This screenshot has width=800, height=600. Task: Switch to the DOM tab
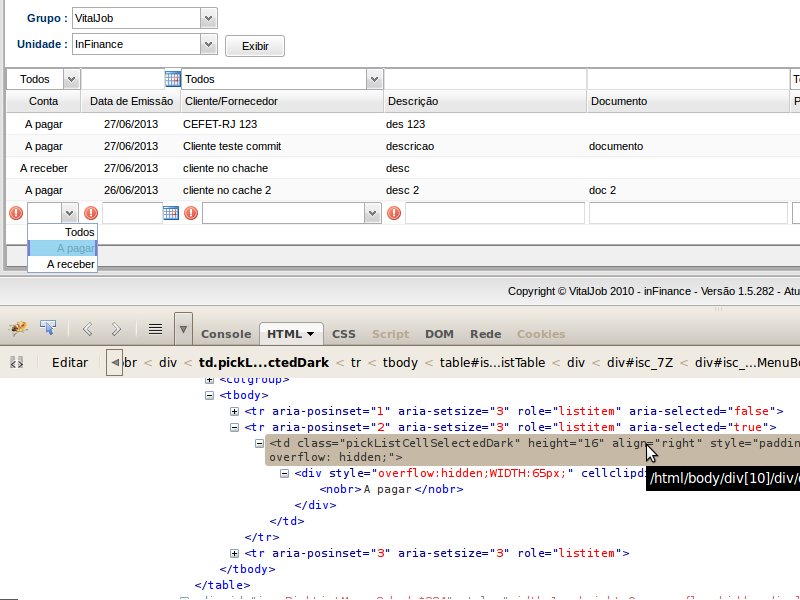(439, 334)
